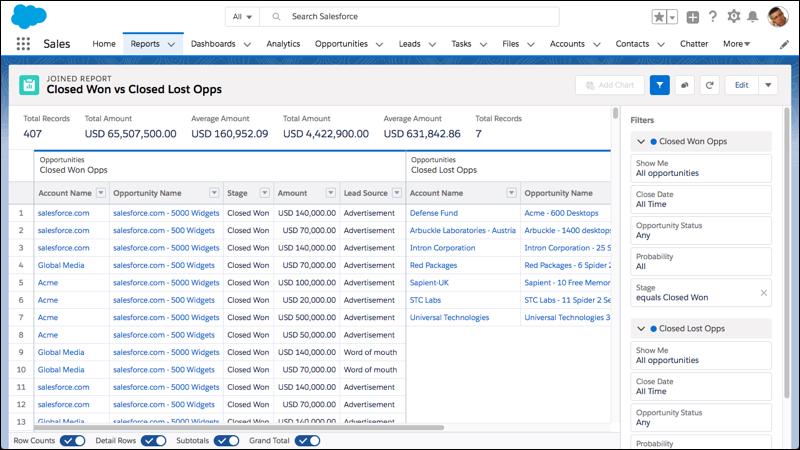Collapse the Closed Won Opps filter section

641,142
